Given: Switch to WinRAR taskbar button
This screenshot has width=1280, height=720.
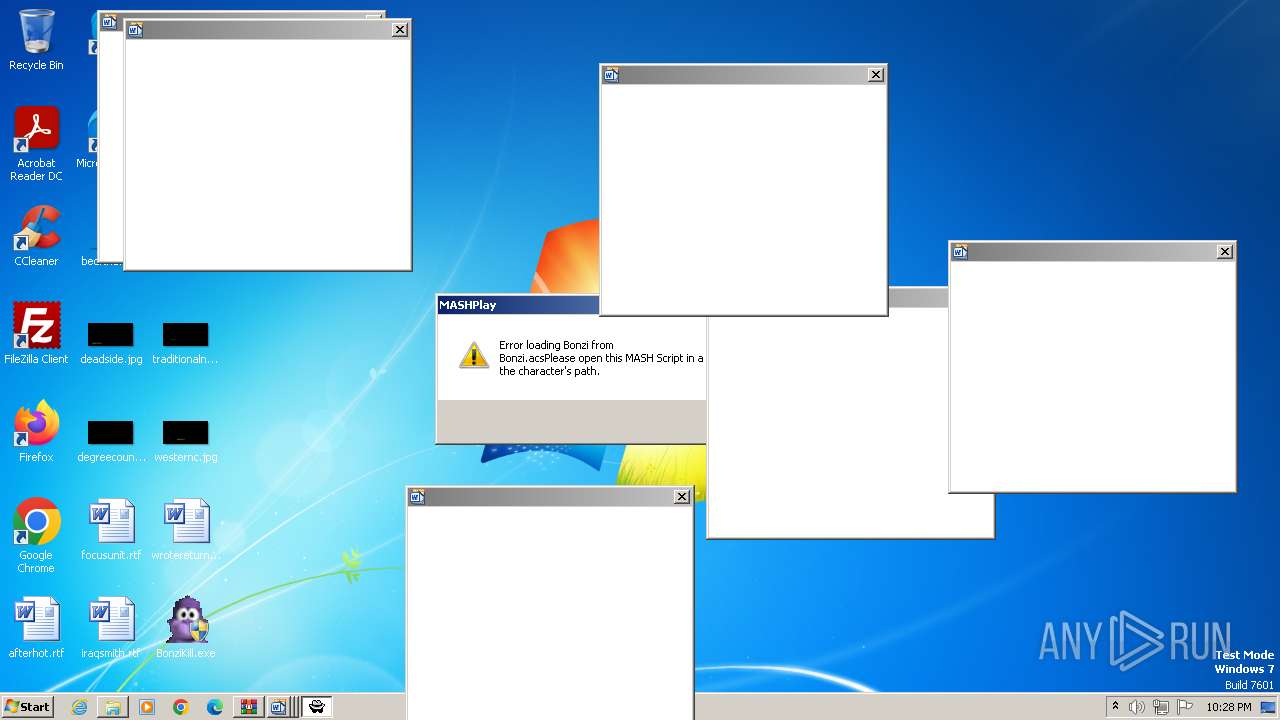Looking at the screenshot, I should point(249,707).
